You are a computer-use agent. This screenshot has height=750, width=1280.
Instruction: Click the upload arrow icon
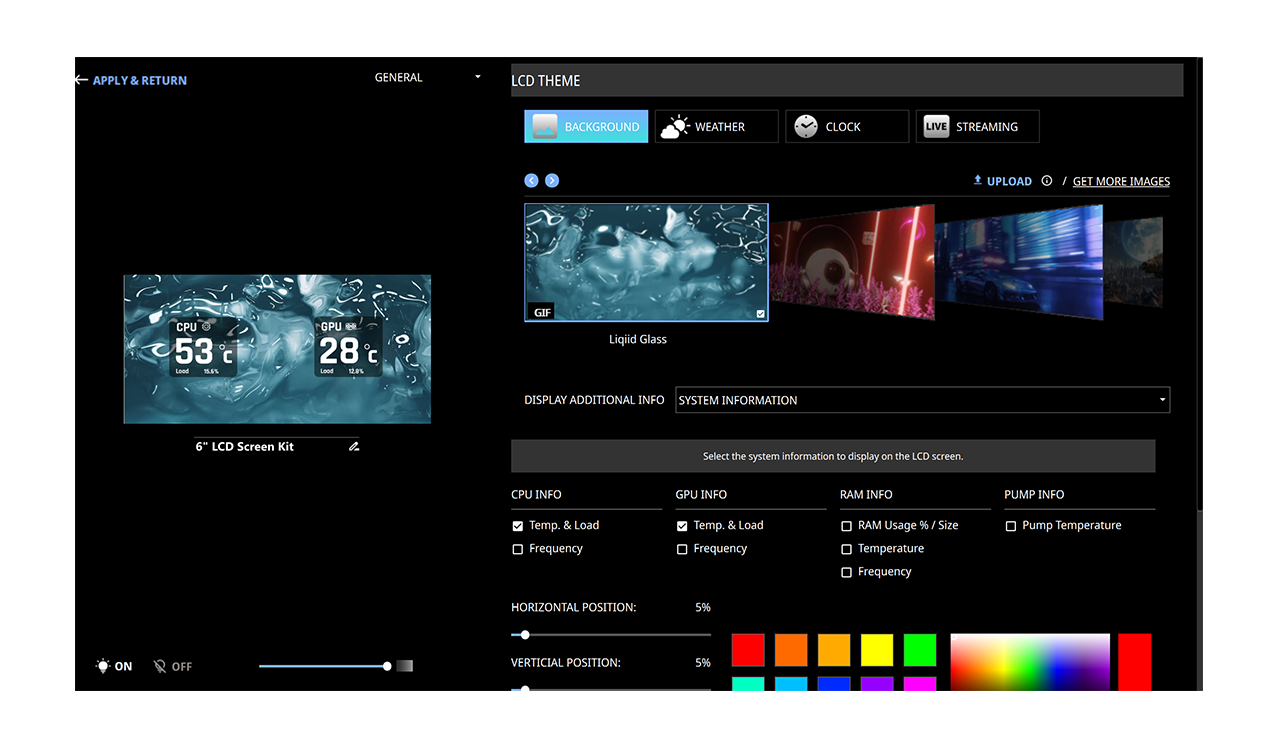[x=978, y=181]
